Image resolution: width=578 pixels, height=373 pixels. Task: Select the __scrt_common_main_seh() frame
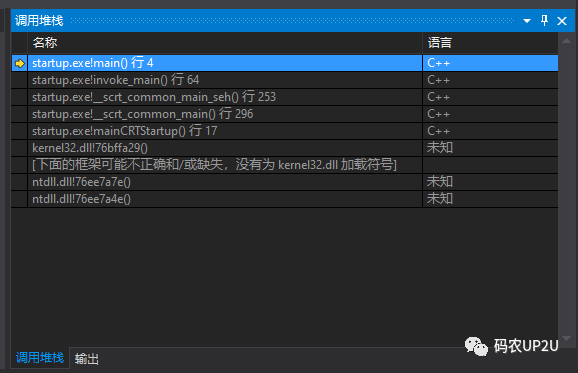285,97
